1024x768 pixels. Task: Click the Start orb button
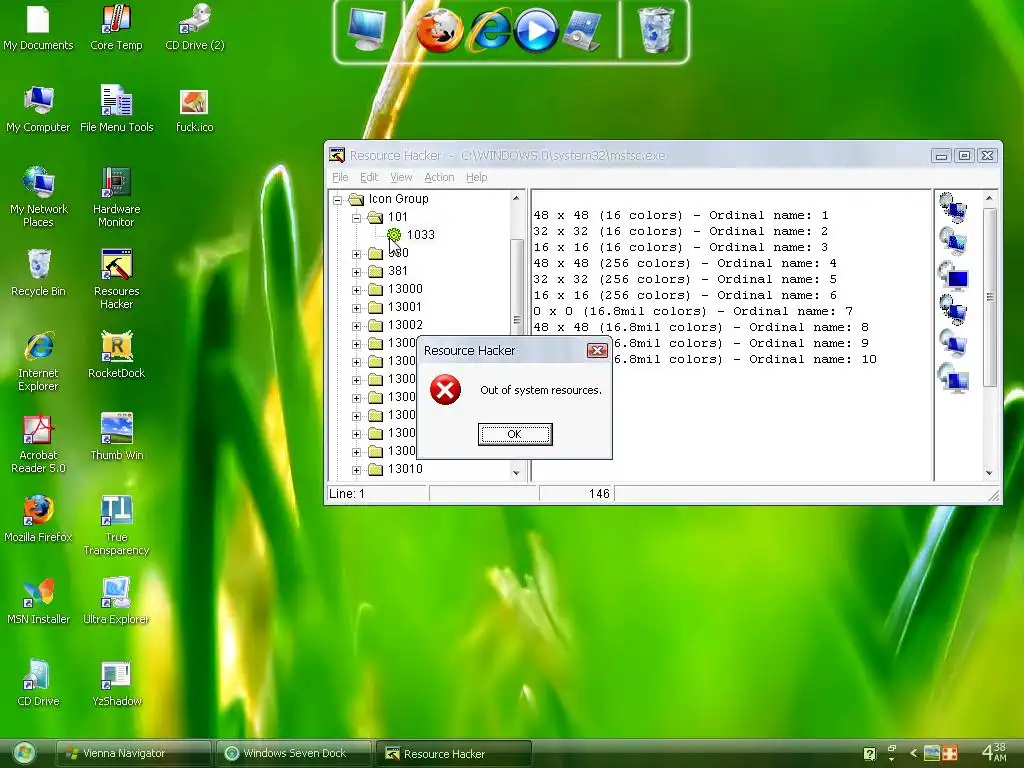(x=24, y=753)
